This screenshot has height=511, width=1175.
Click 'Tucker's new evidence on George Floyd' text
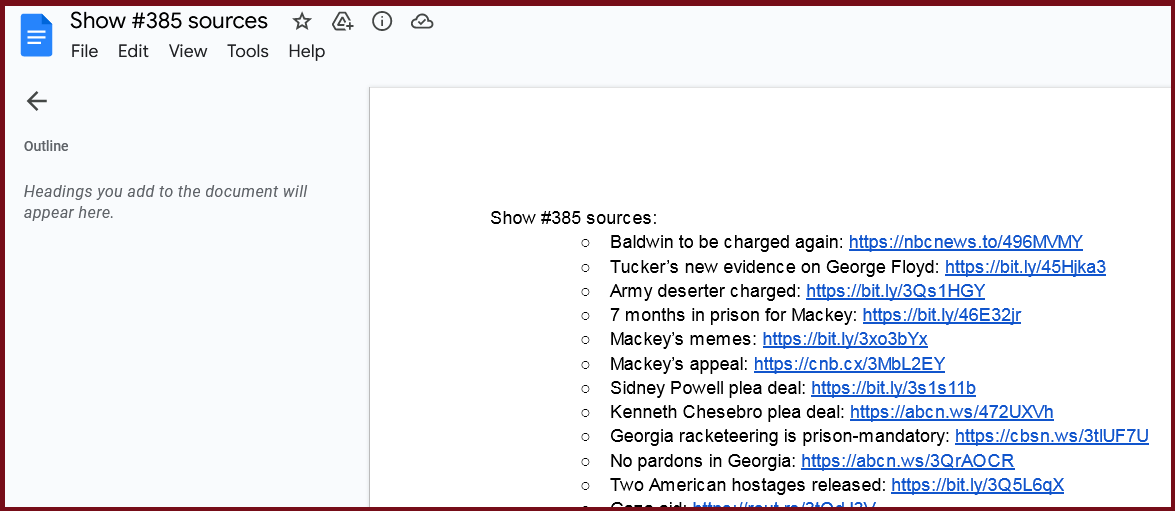click(775, 267)
